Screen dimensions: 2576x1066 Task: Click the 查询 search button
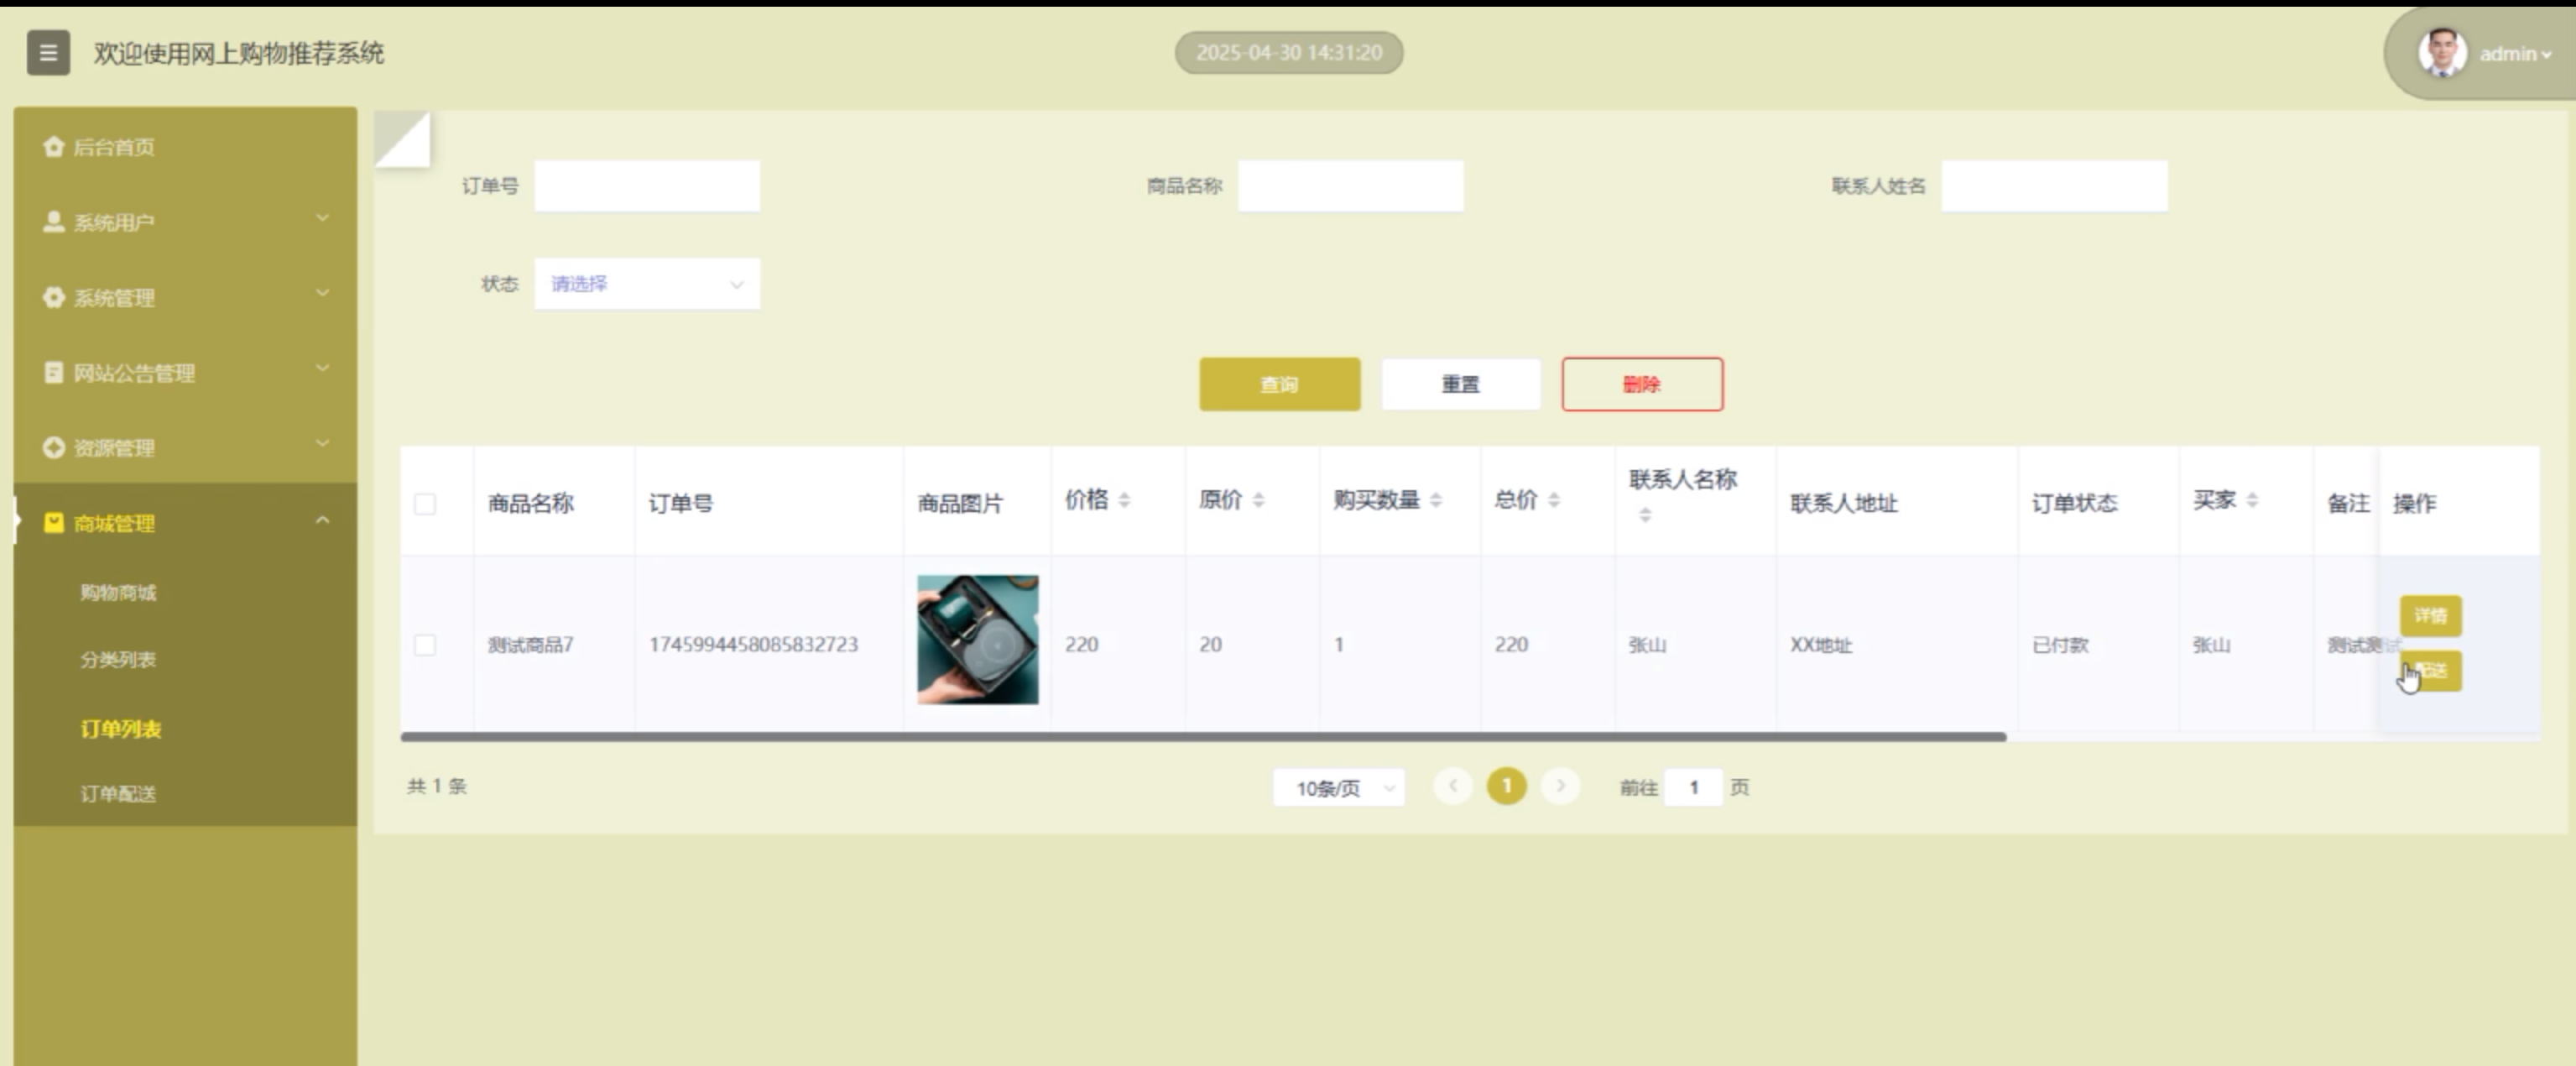pos(1279,384)
